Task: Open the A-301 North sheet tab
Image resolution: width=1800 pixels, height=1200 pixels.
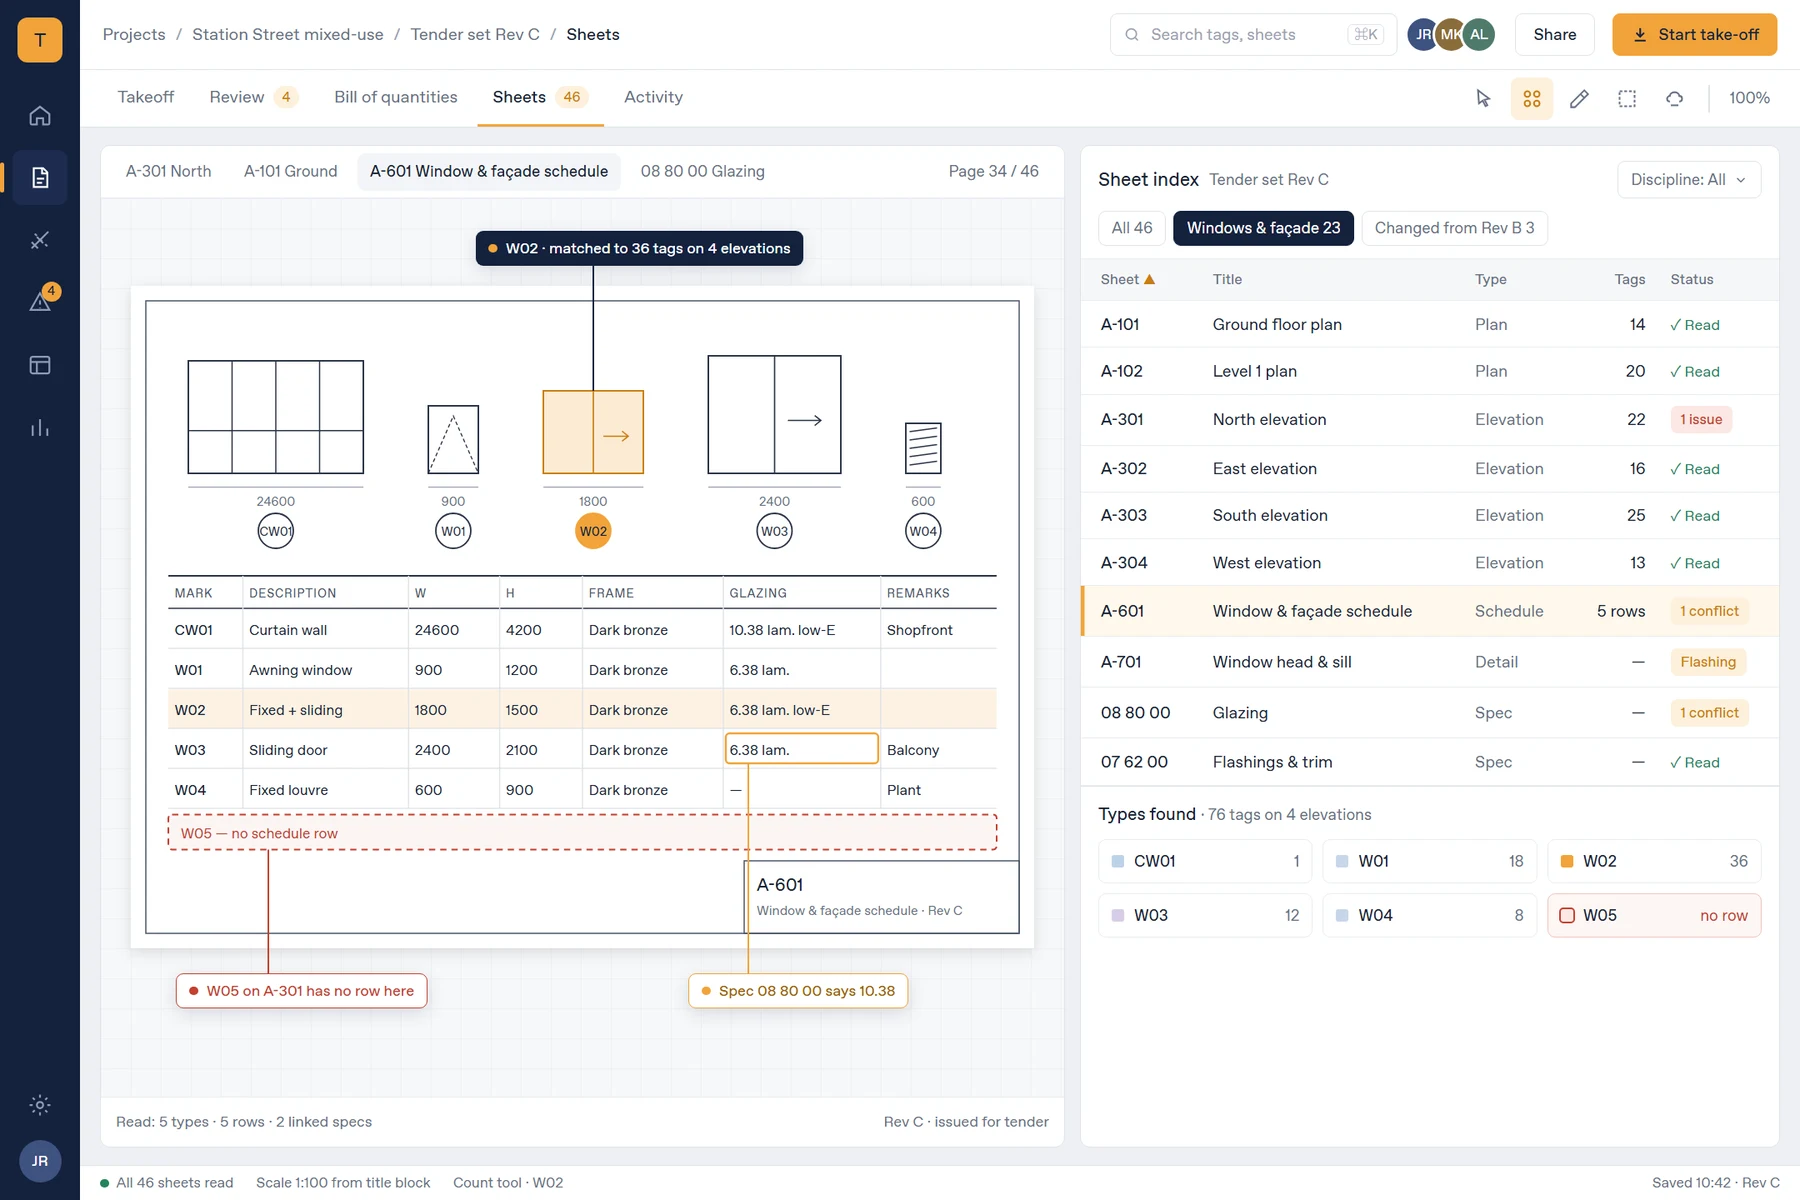Action: click(169, 171)
